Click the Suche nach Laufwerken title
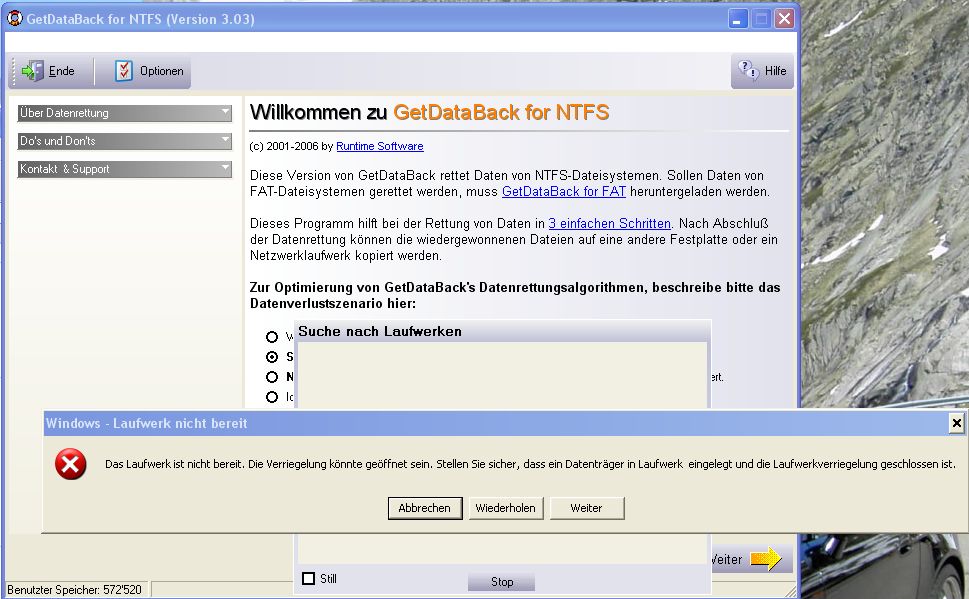The width and height of the screenshot is (969, 599). point(379,331)
